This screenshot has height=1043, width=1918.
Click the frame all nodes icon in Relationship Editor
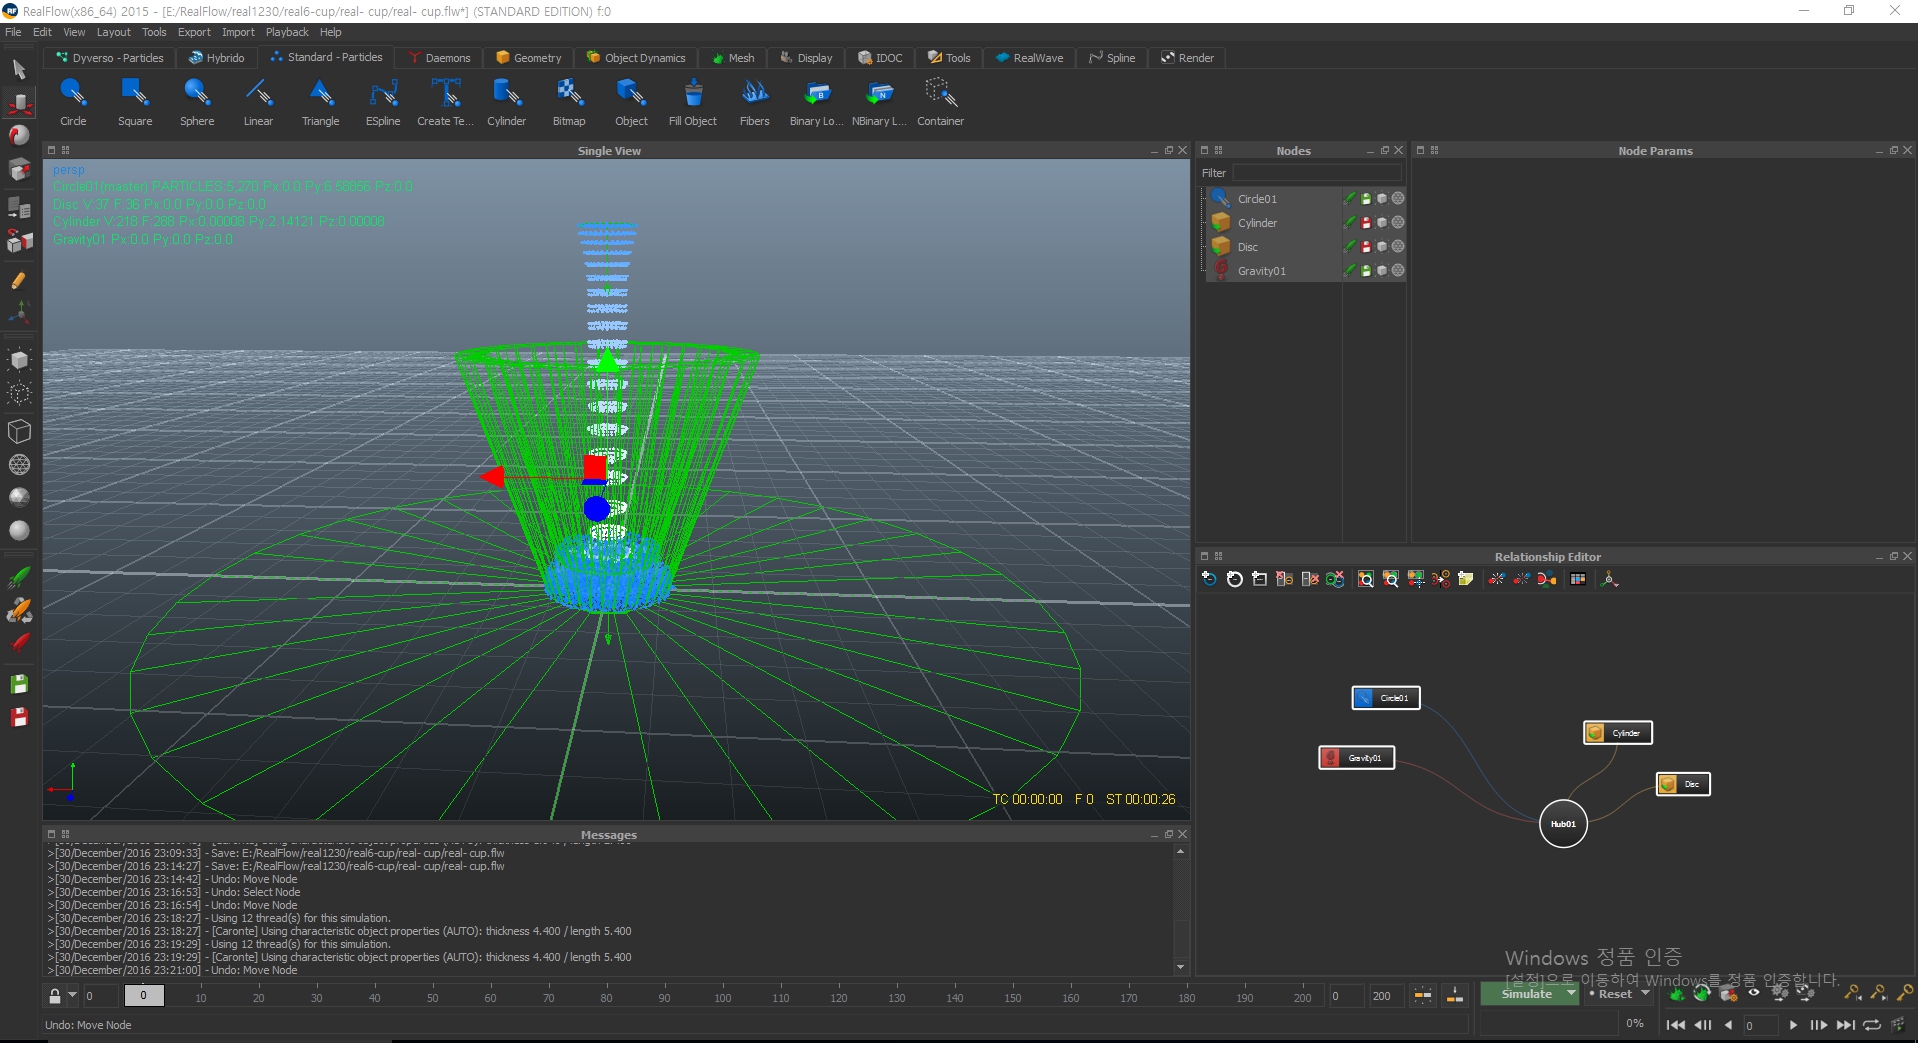click(1366, 579)
